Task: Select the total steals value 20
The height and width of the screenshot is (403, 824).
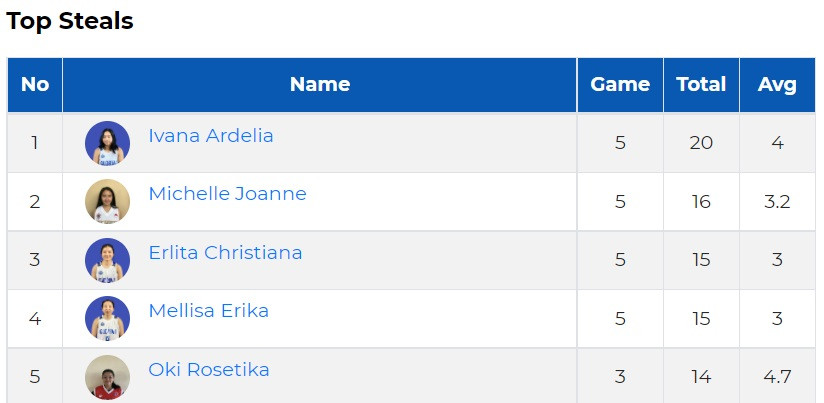Action: [x=701, y=142]
